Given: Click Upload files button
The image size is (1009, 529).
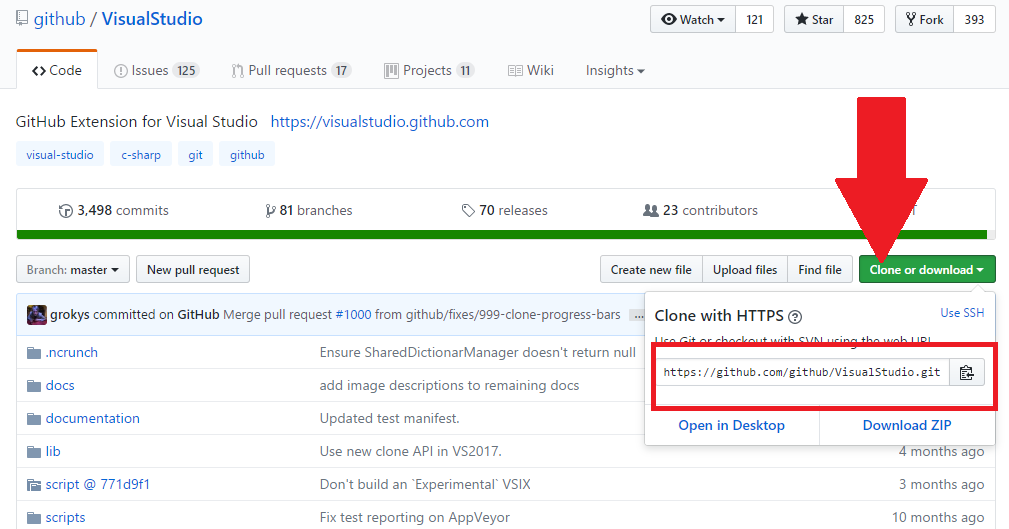Looking at the screenshot, I should pos(745,270).
